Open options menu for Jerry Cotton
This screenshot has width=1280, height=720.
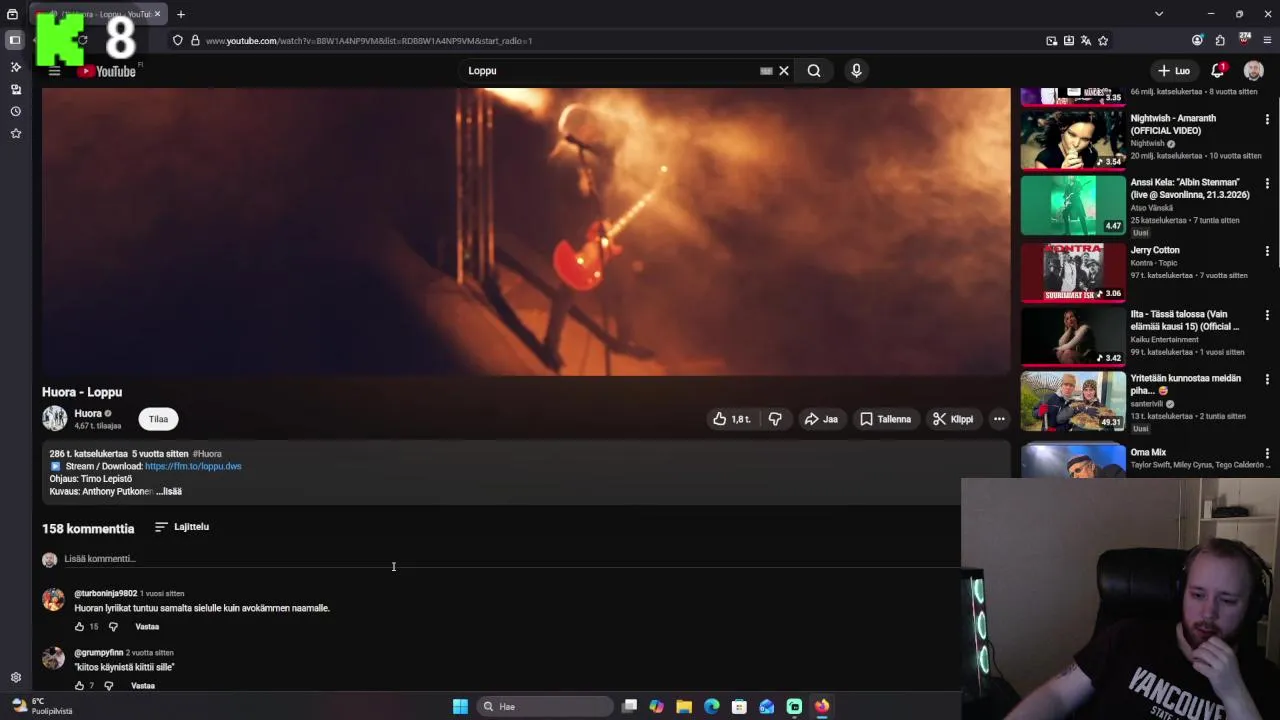(x=1267, y=251)
